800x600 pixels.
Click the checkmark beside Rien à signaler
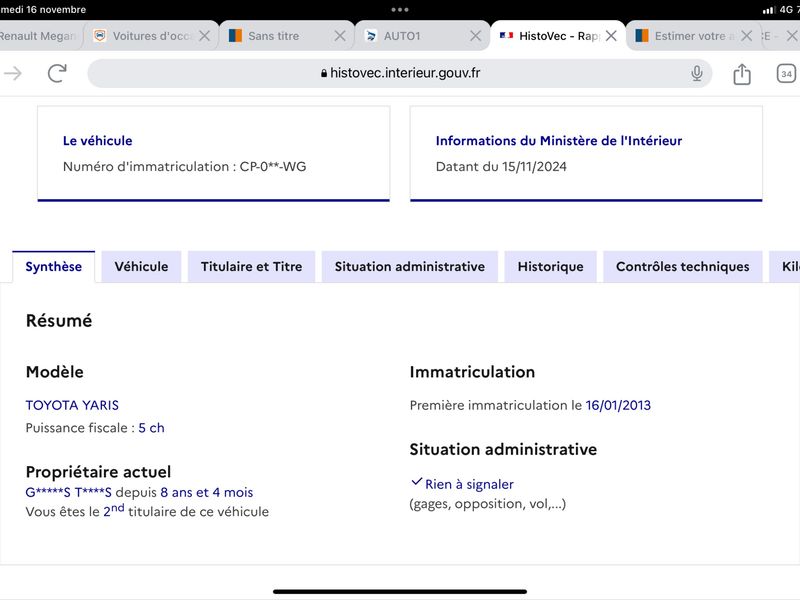(x=416, y=481)
